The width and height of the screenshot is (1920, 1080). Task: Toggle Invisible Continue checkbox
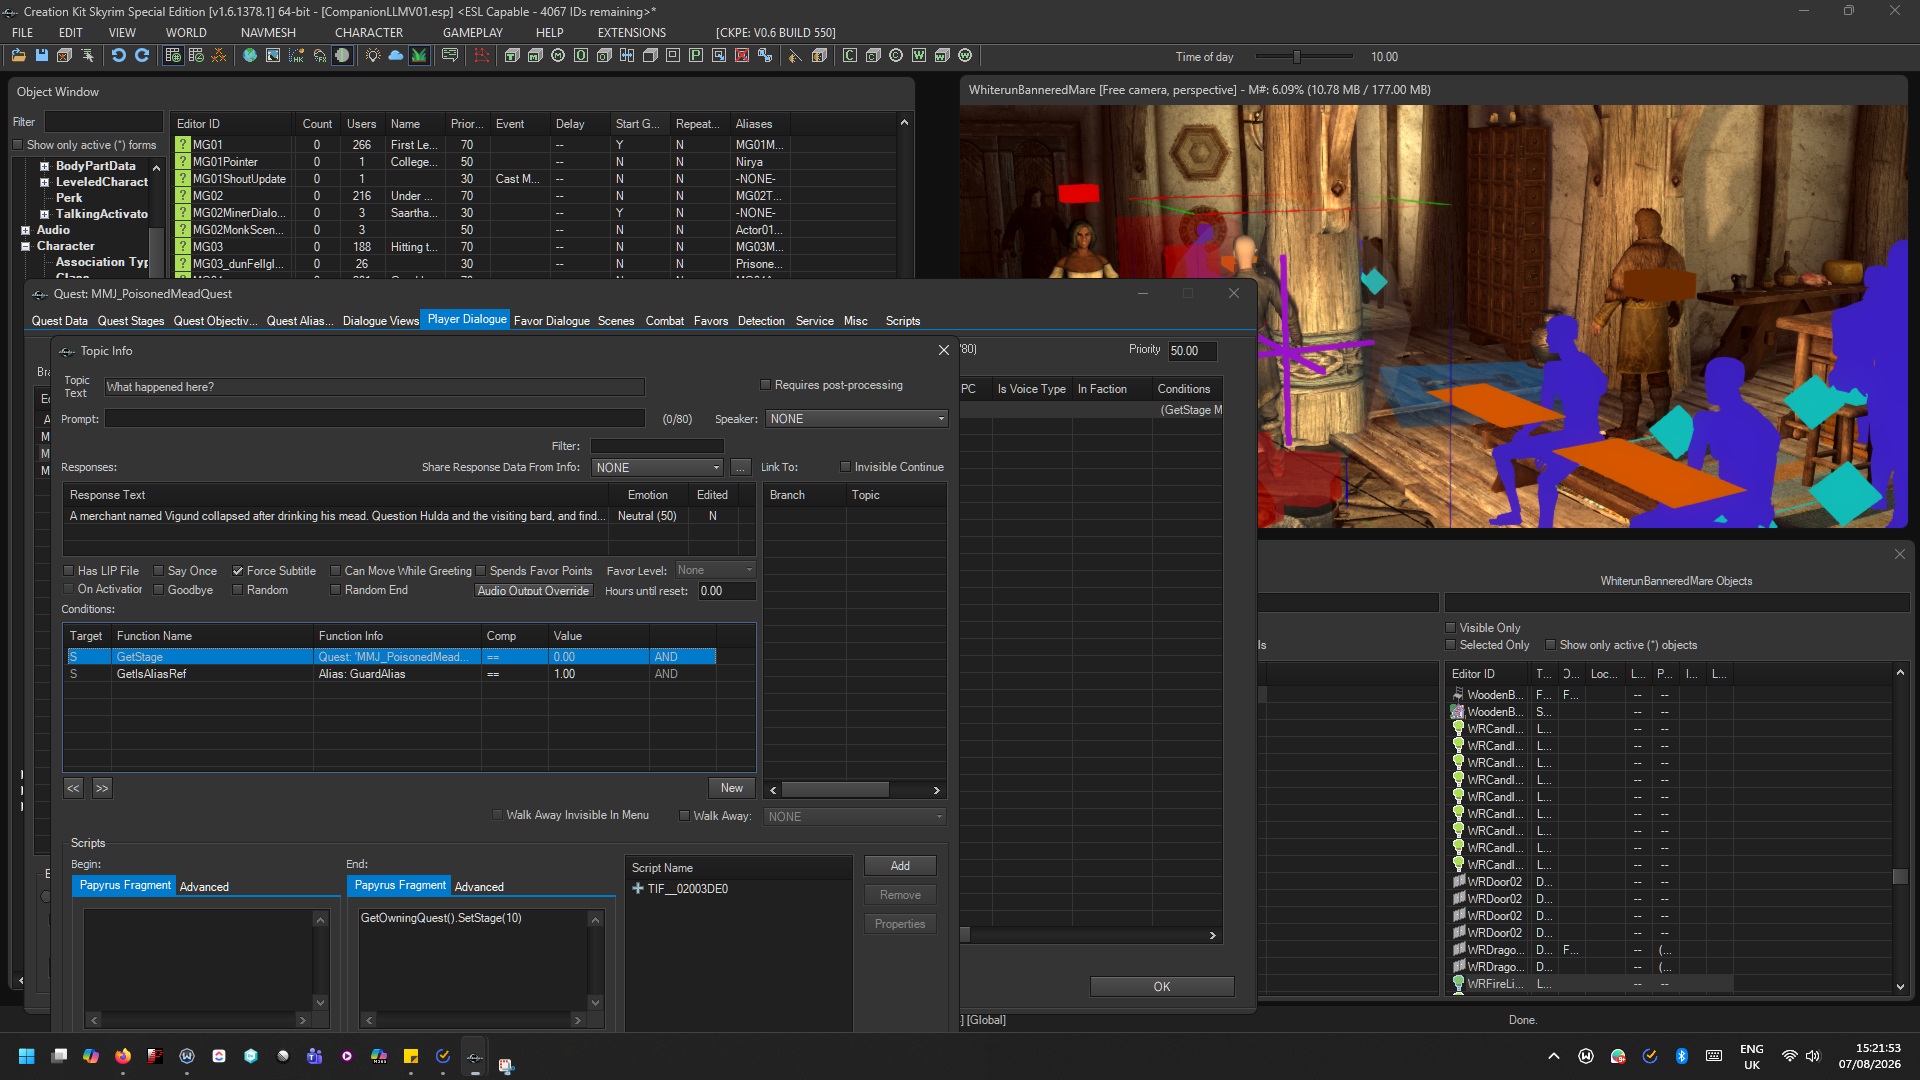(846, 467)
